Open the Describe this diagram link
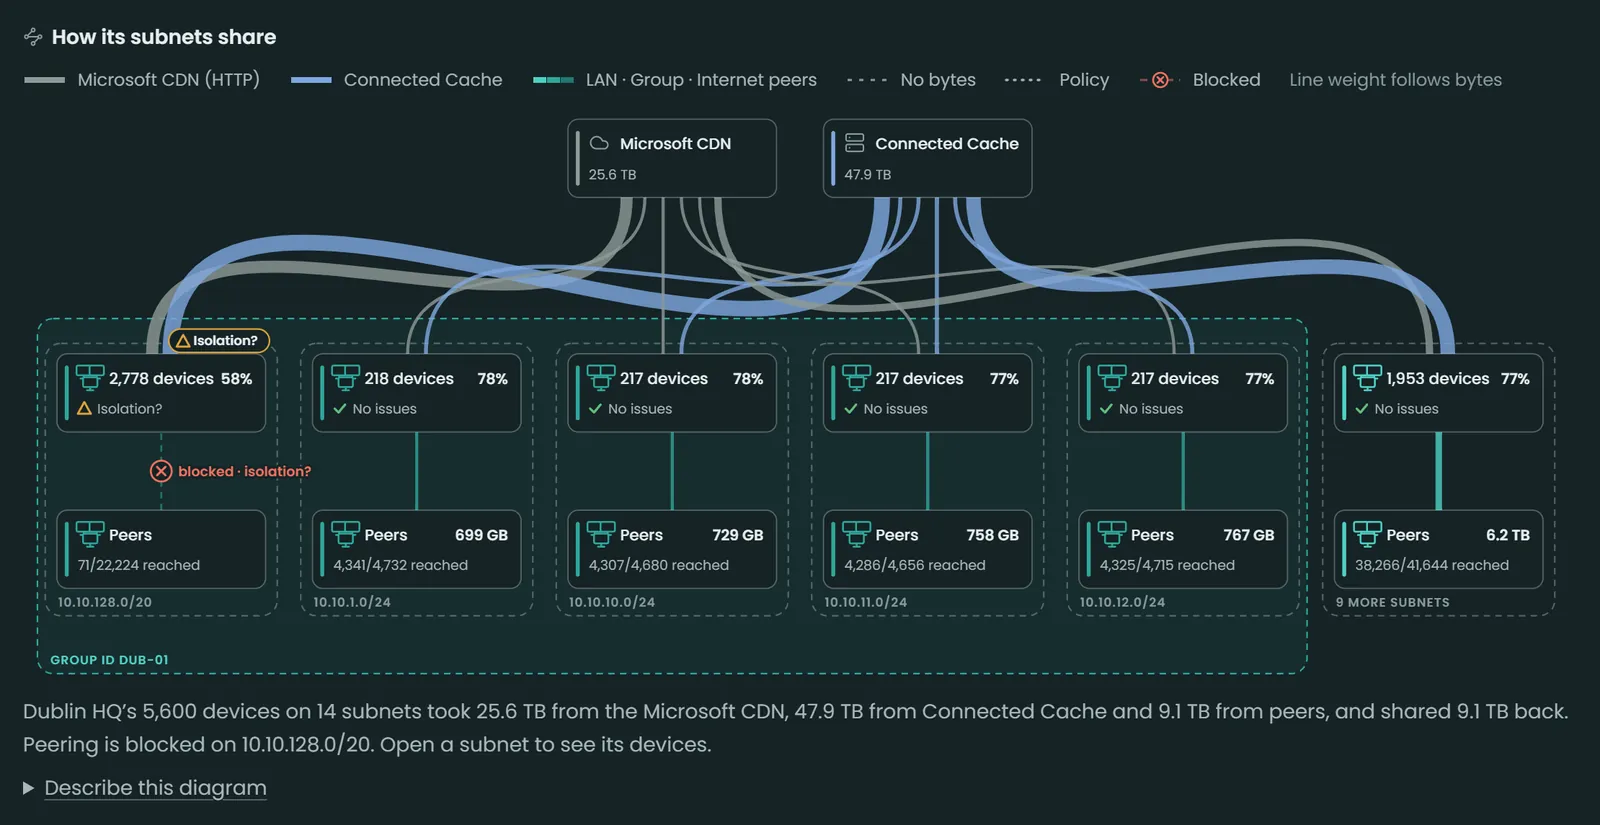The image size is (1600, 825). tap(155, 788)
